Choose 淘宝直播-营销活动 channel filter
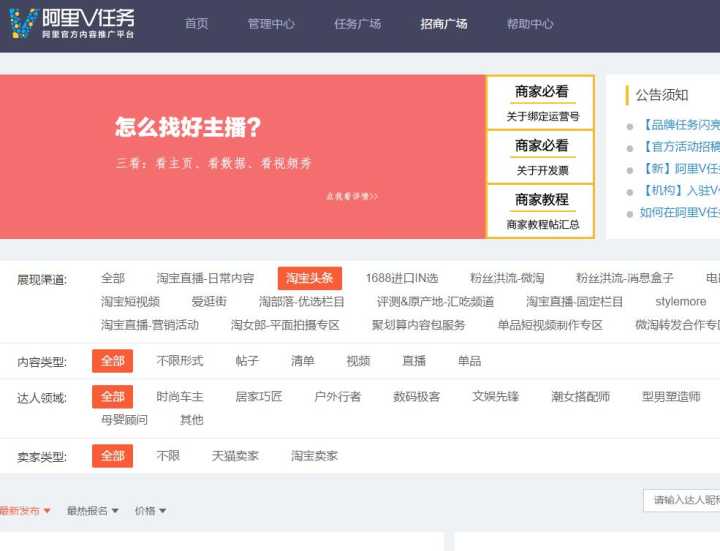Image resolution: width=720 pixels, height=551 pixels. tap(150, 325)
